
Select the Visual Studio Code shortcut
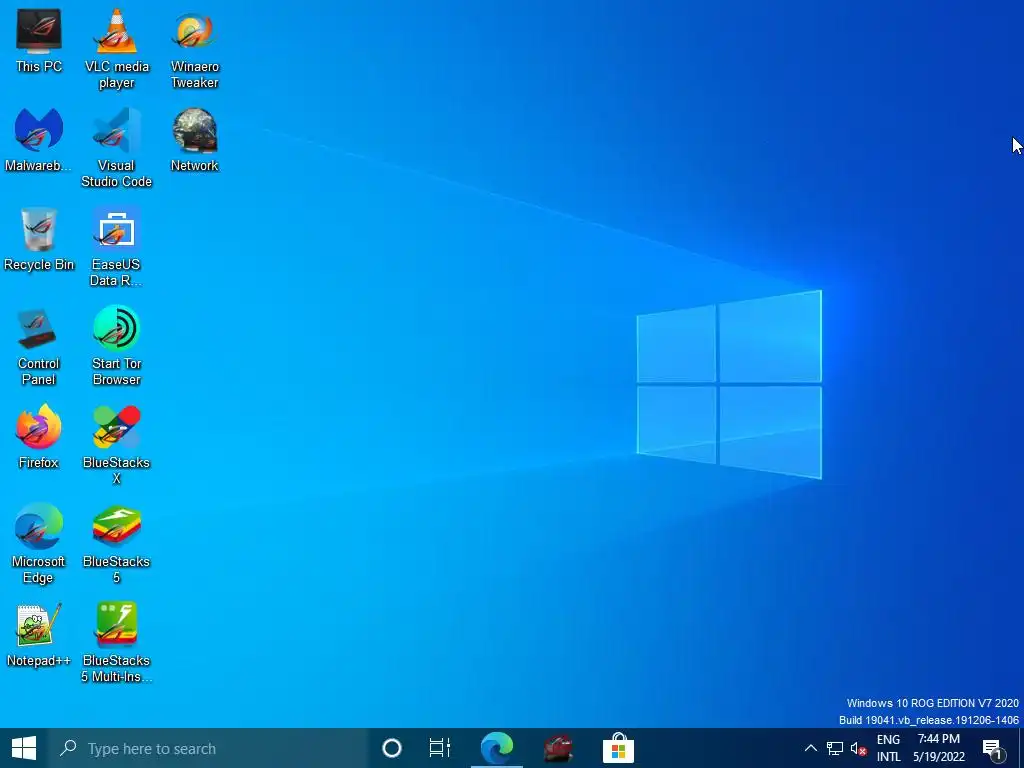(116, 148)
